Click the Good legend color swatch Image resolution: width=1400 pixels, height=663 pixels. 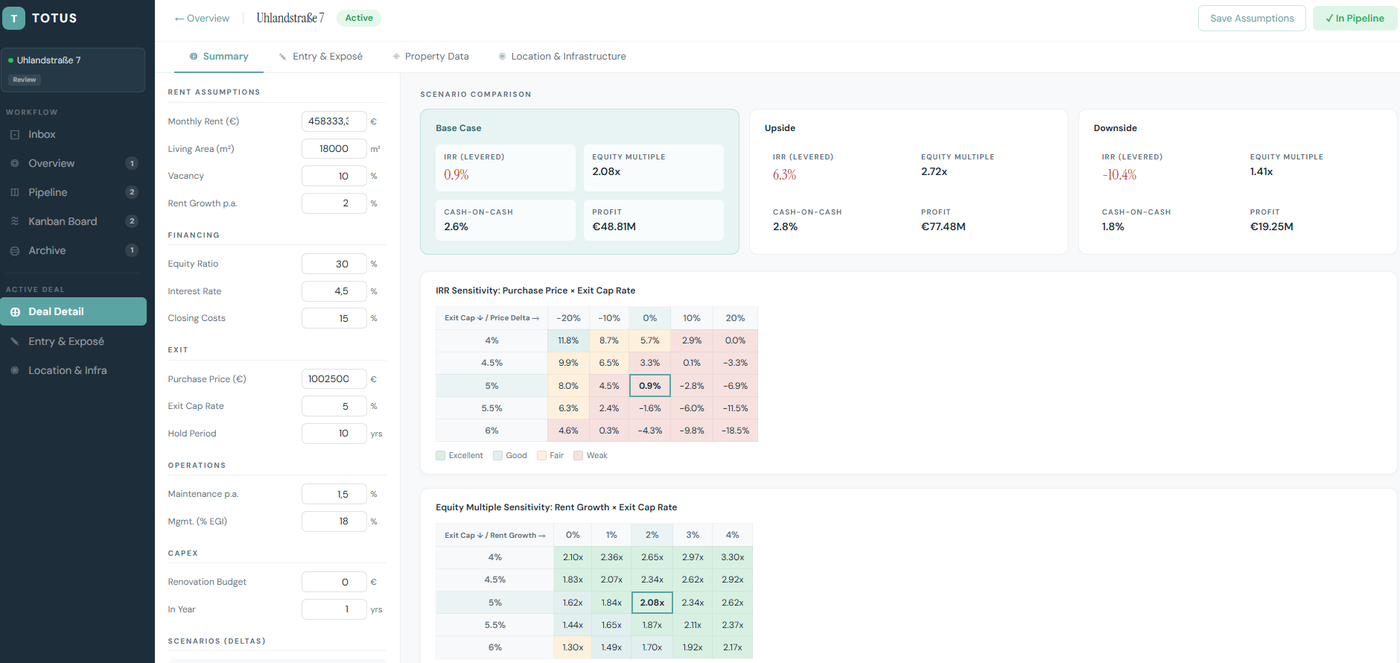pyautogui.click(x=497, y=455)
